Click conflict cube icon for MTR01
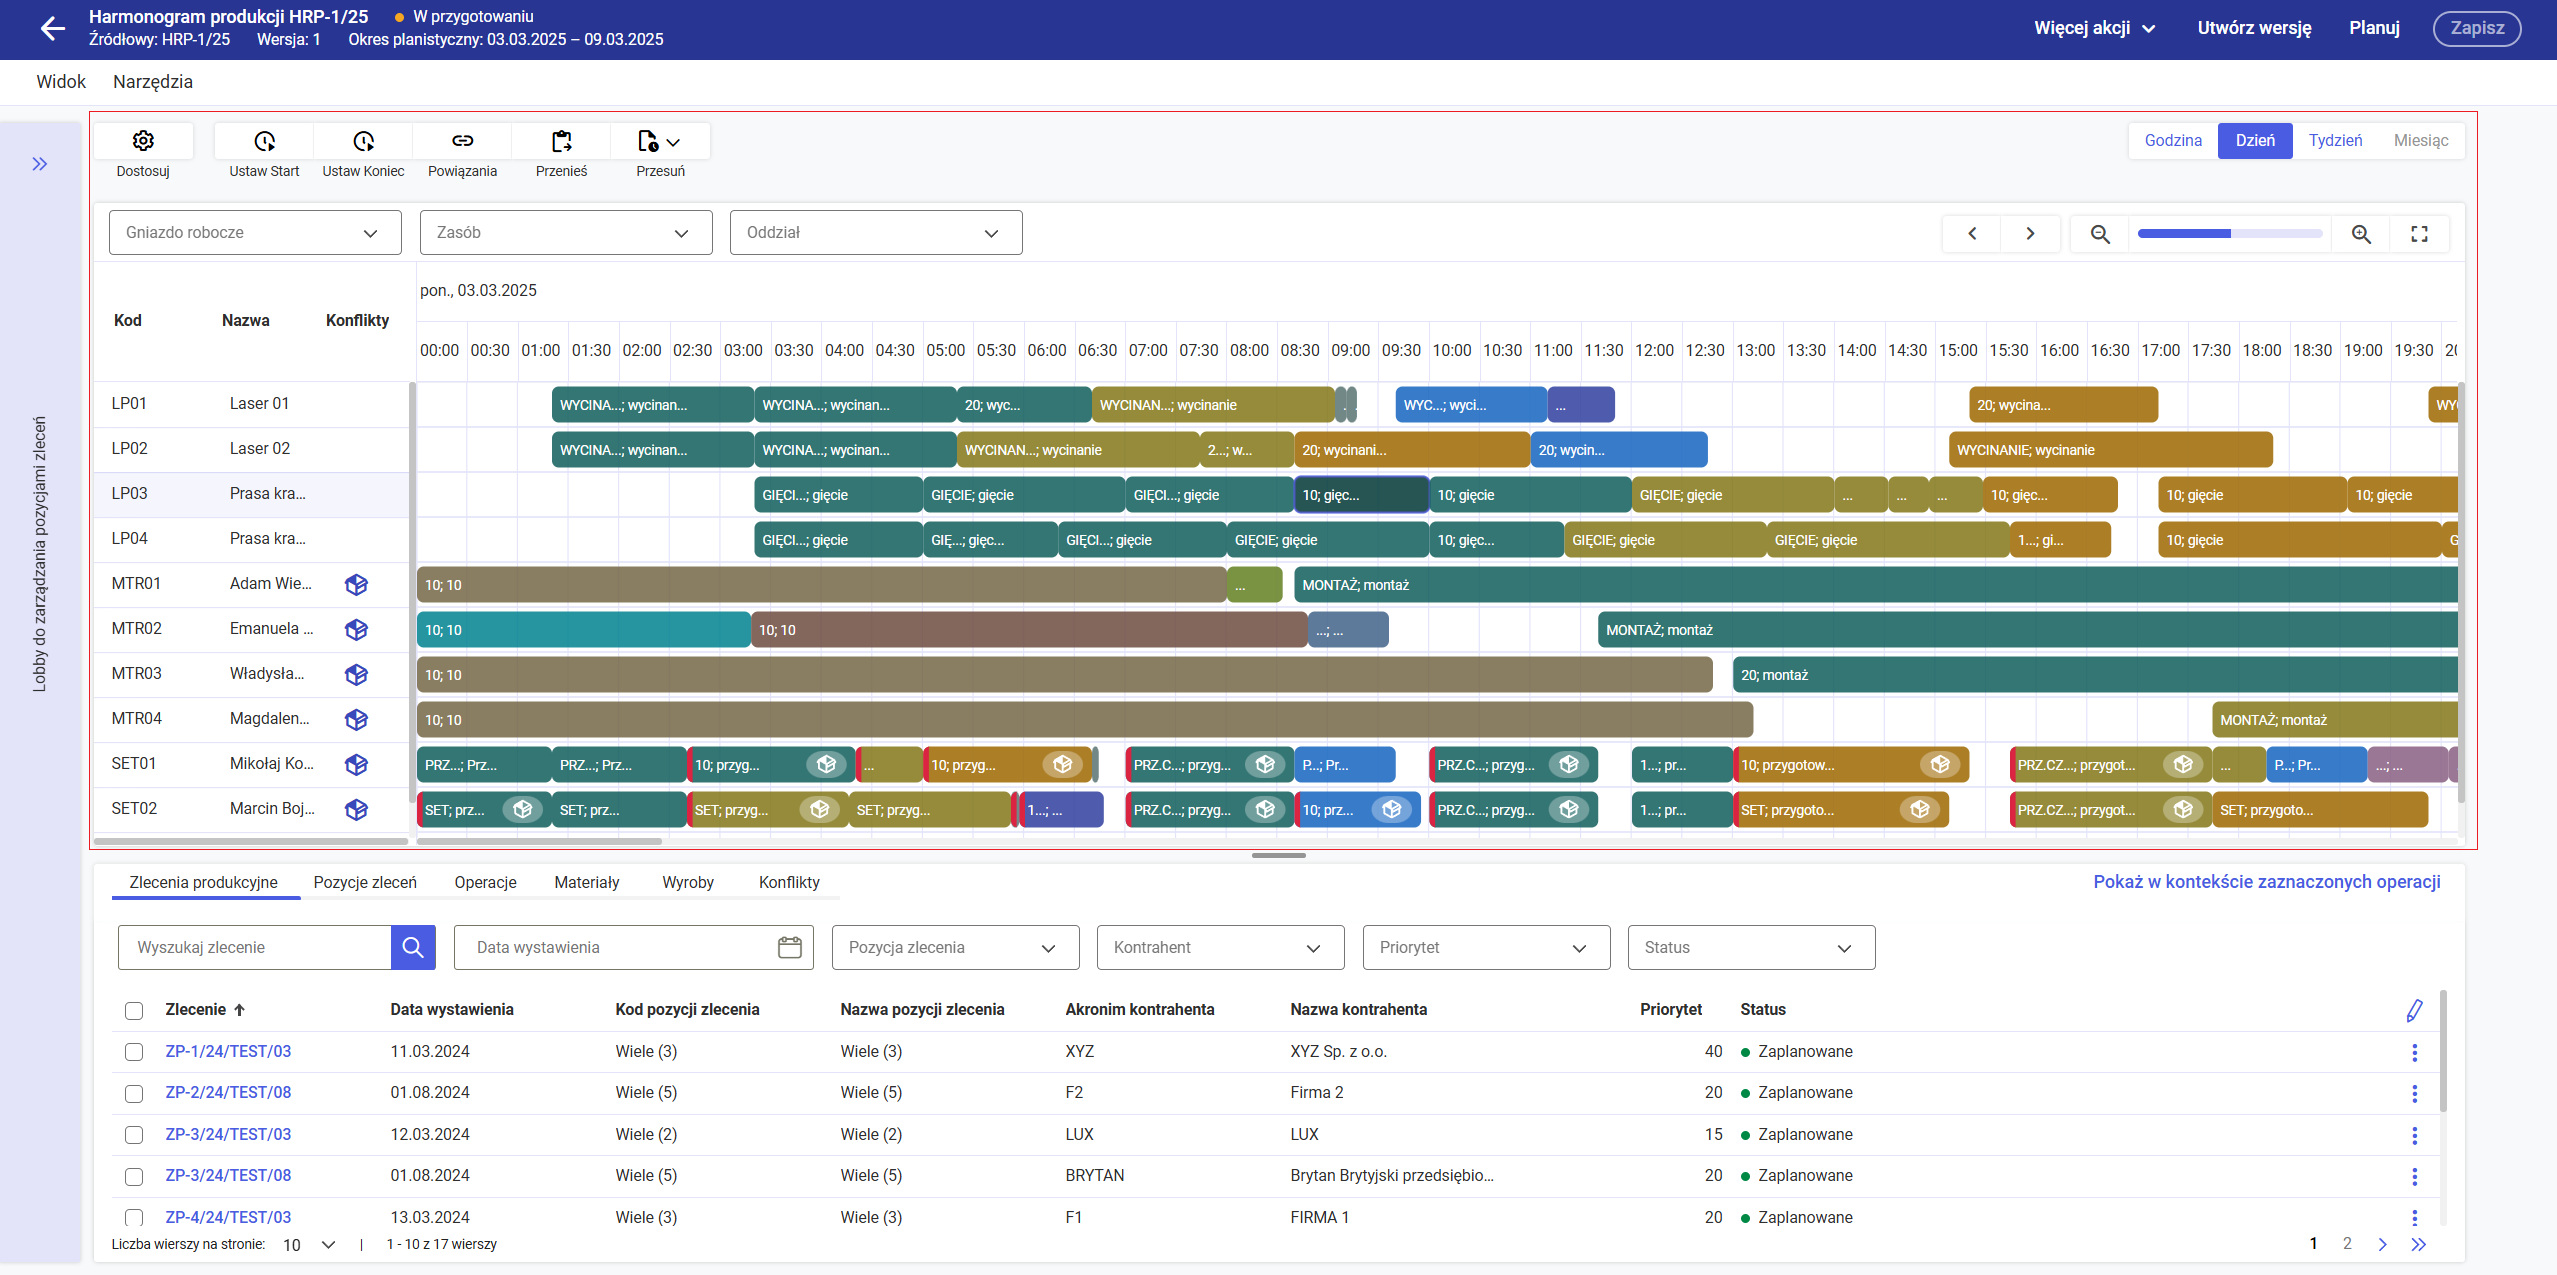 click(356, 585)
